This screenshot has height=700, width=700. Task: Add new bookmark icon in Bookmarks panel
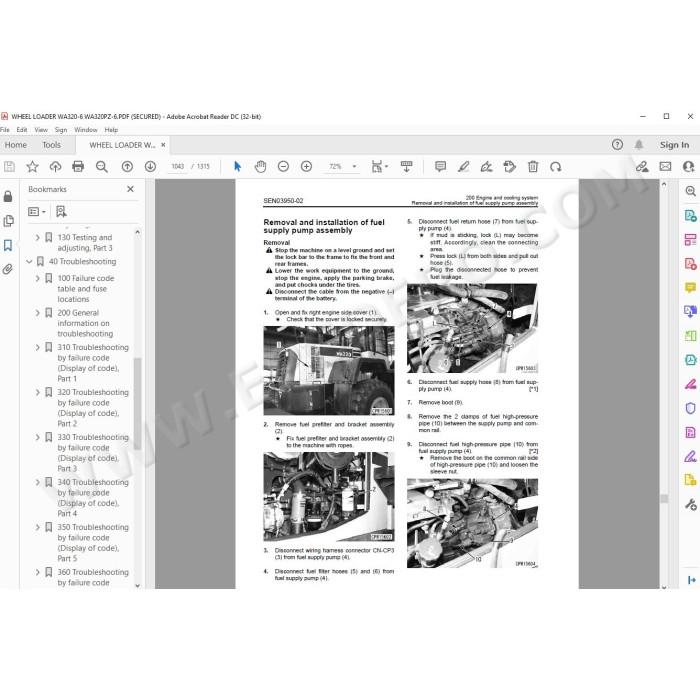(61, 212)
